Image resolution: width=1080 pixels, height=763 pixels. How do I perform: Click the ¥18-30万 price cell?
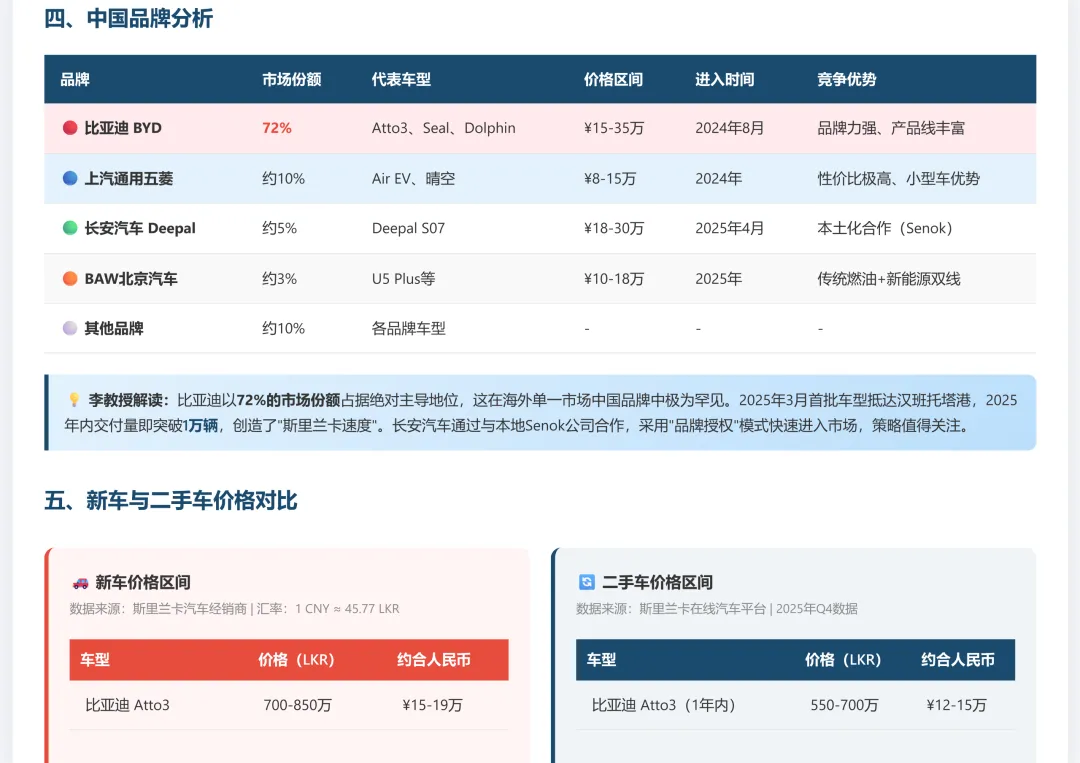[614, 228]
